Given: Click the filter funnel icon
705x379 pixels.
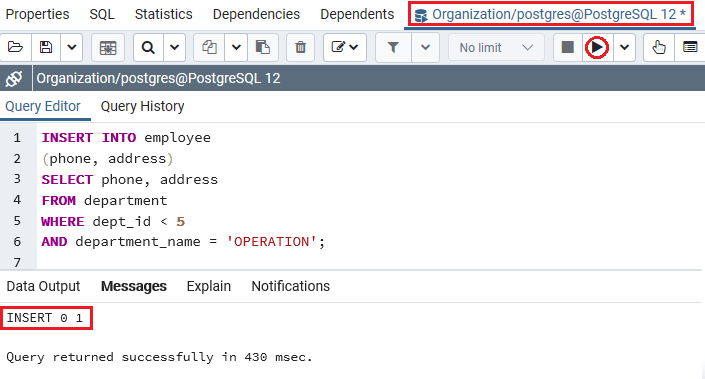Looking at the screenshot, I should [x=393, y=47].
